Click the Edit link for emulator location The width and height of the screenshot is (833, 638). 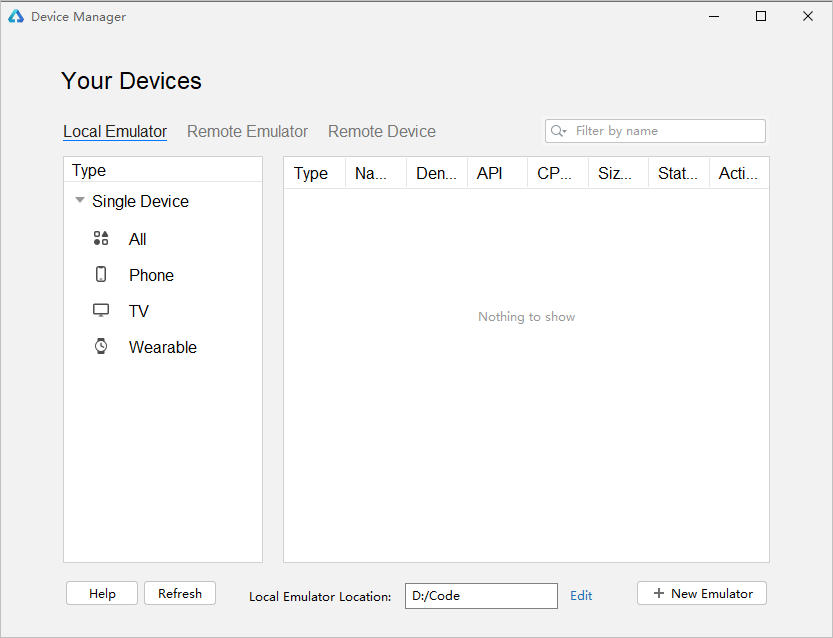[581, 596]
